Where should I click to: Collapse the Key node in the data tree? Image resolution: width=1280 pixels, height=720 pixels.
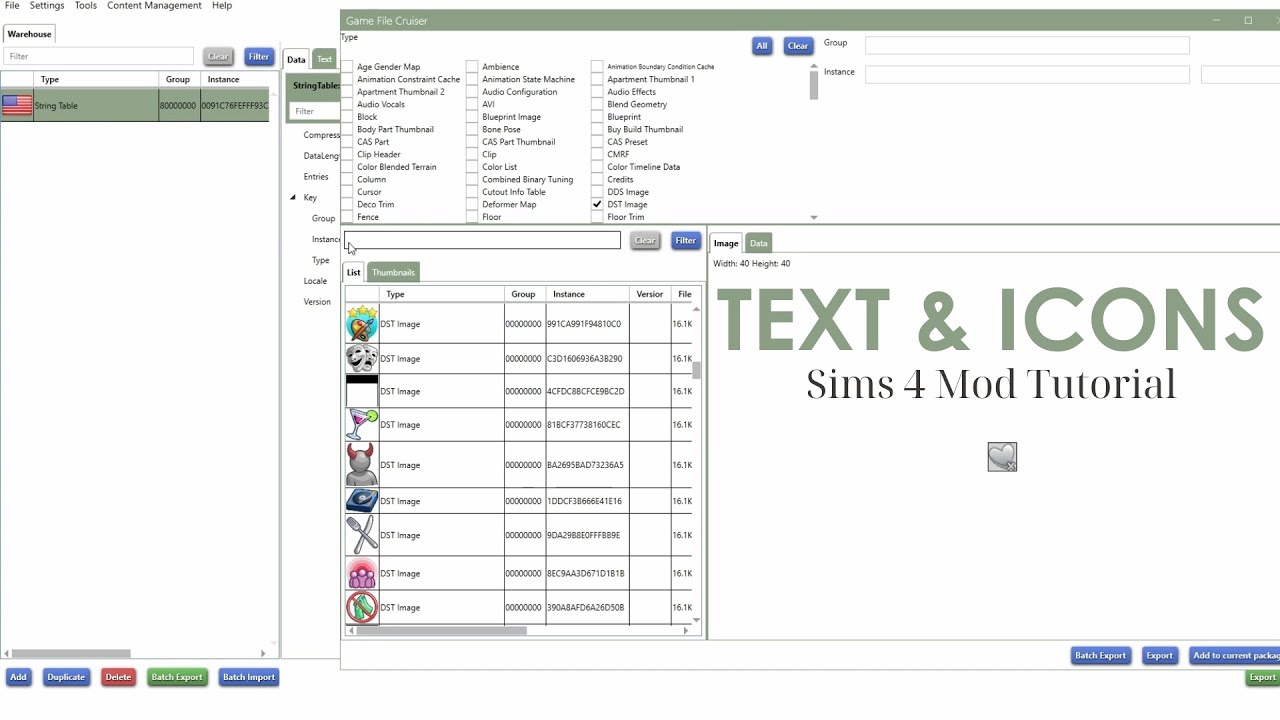click(294, 198)
